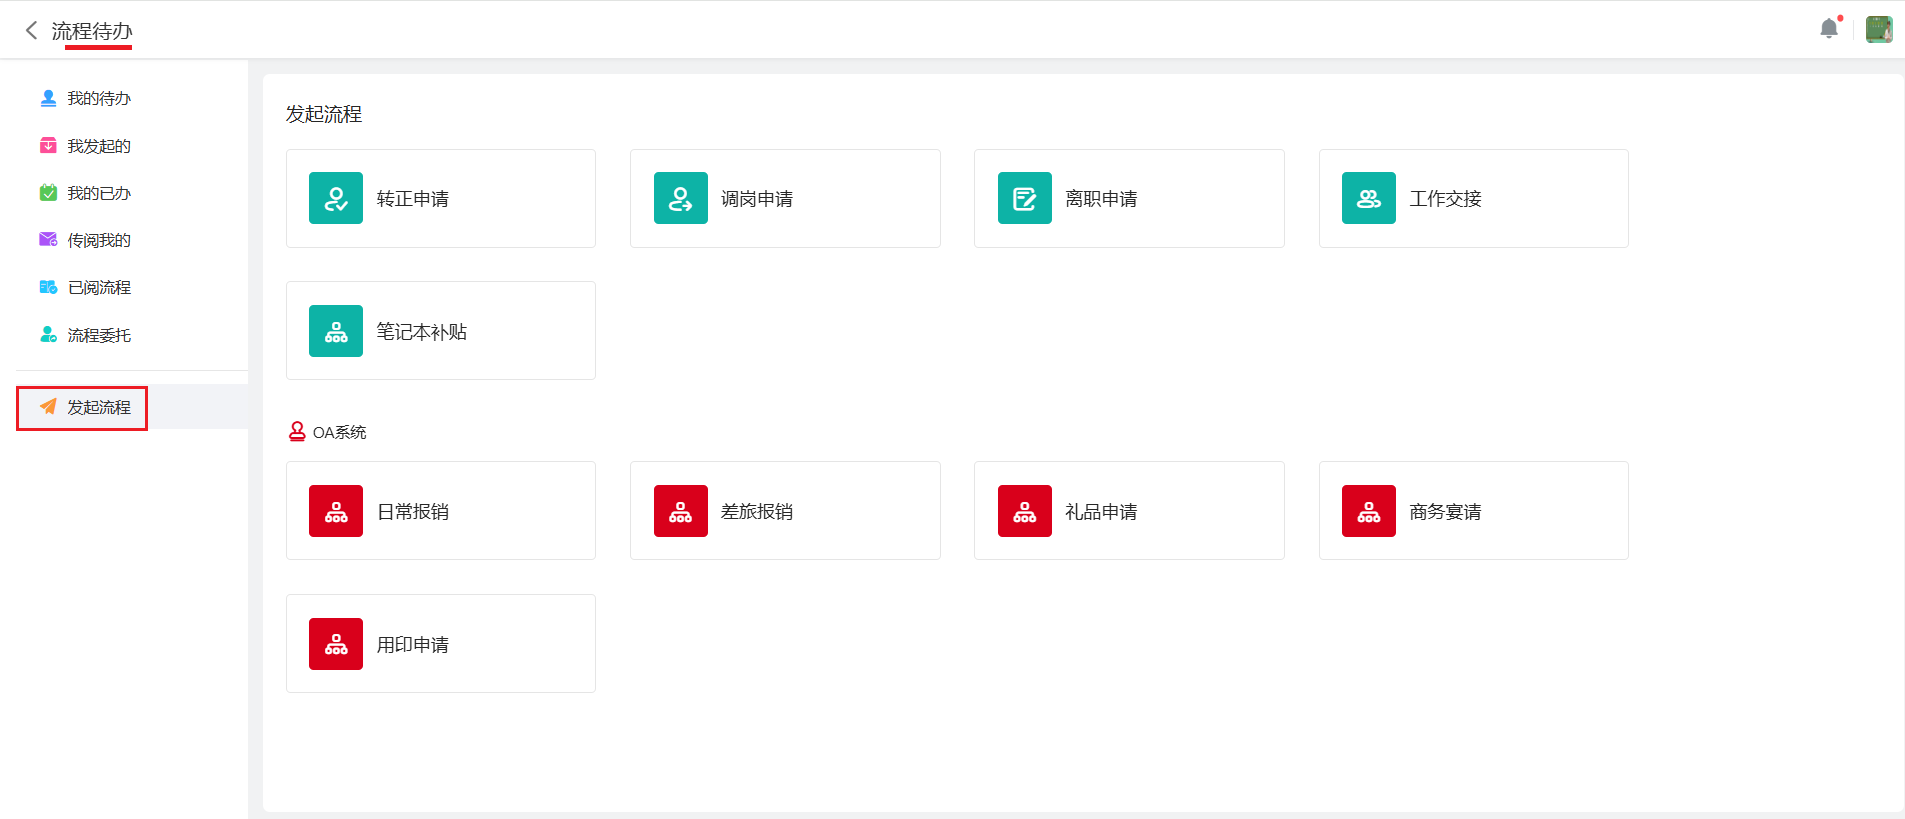Image resolution: width=1905 pixels, height=819 pixels.
Task: Click the 离职申请 edit icon
Action: point(1024,198)
